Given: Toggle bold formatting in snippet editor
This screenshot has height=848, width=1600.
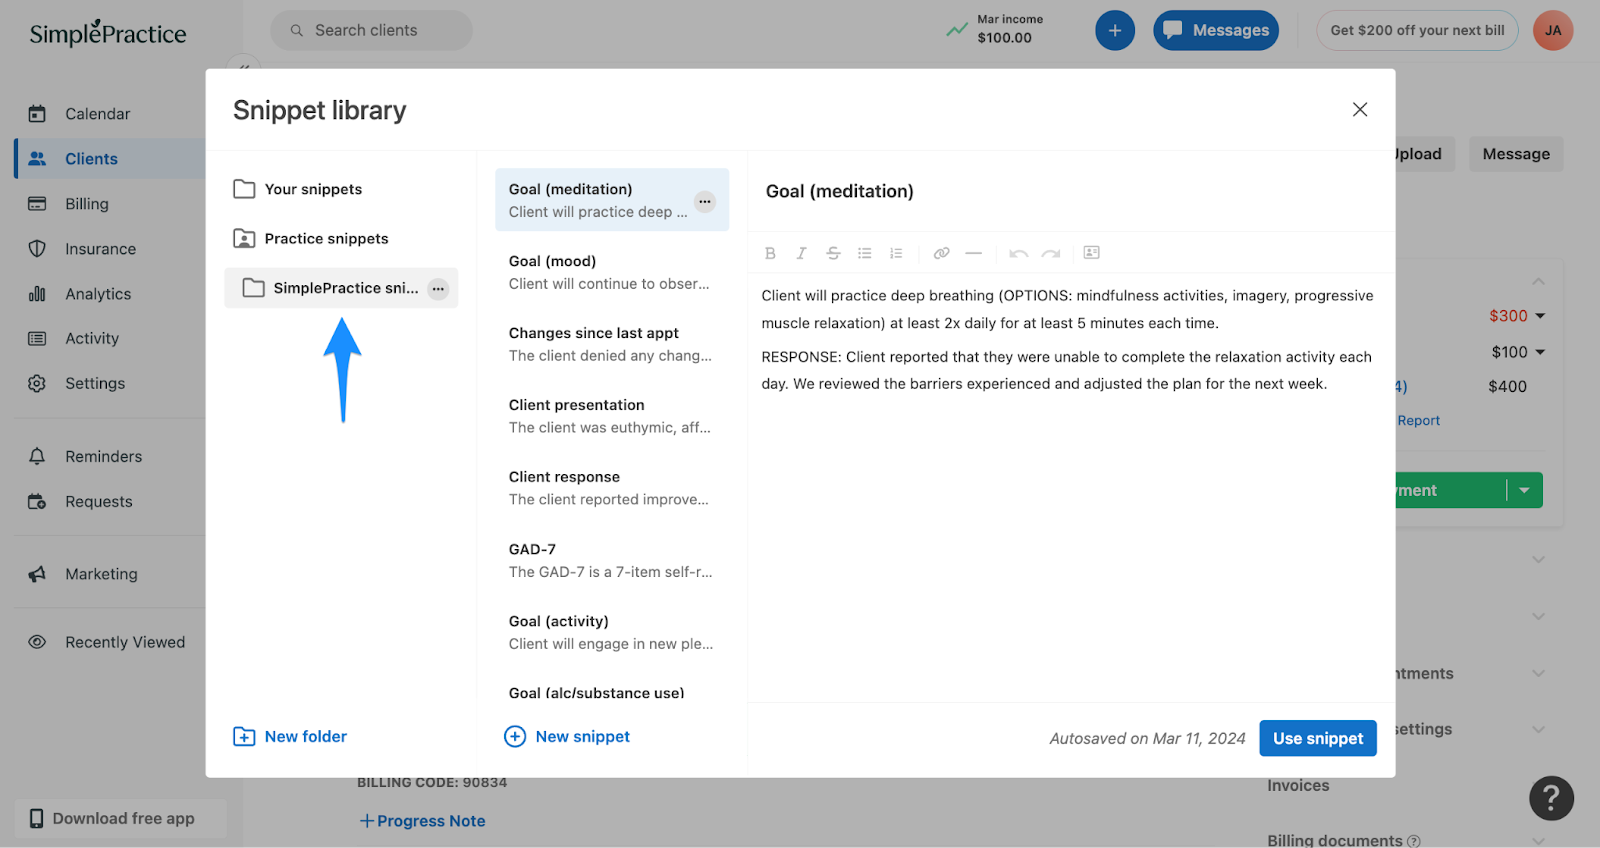Looking at the screenshot, I should (x=770, y=253).
